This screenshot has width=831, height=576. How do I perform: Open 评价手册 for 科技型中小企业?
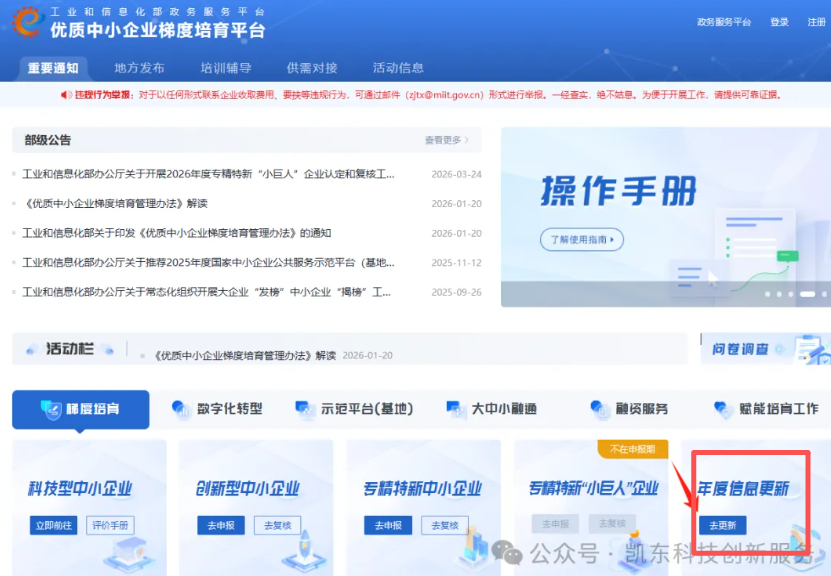point(110,525)
